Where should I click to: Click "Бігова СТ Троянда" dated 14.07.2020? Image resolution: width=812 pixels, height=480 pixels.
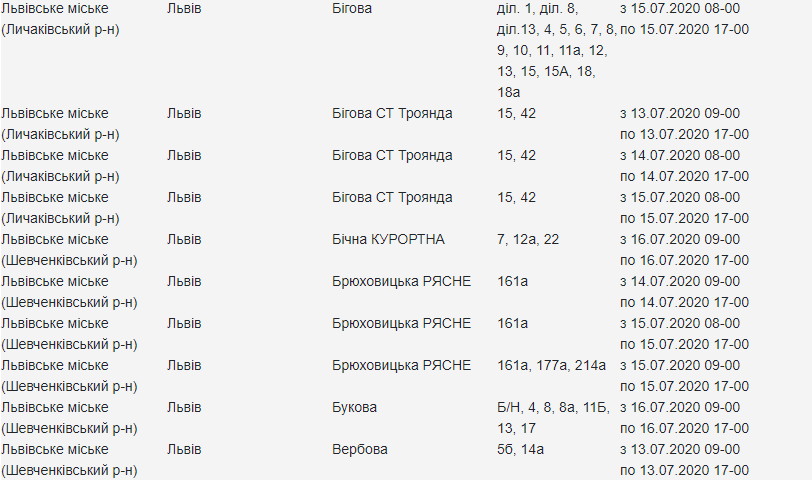(392, 155)
